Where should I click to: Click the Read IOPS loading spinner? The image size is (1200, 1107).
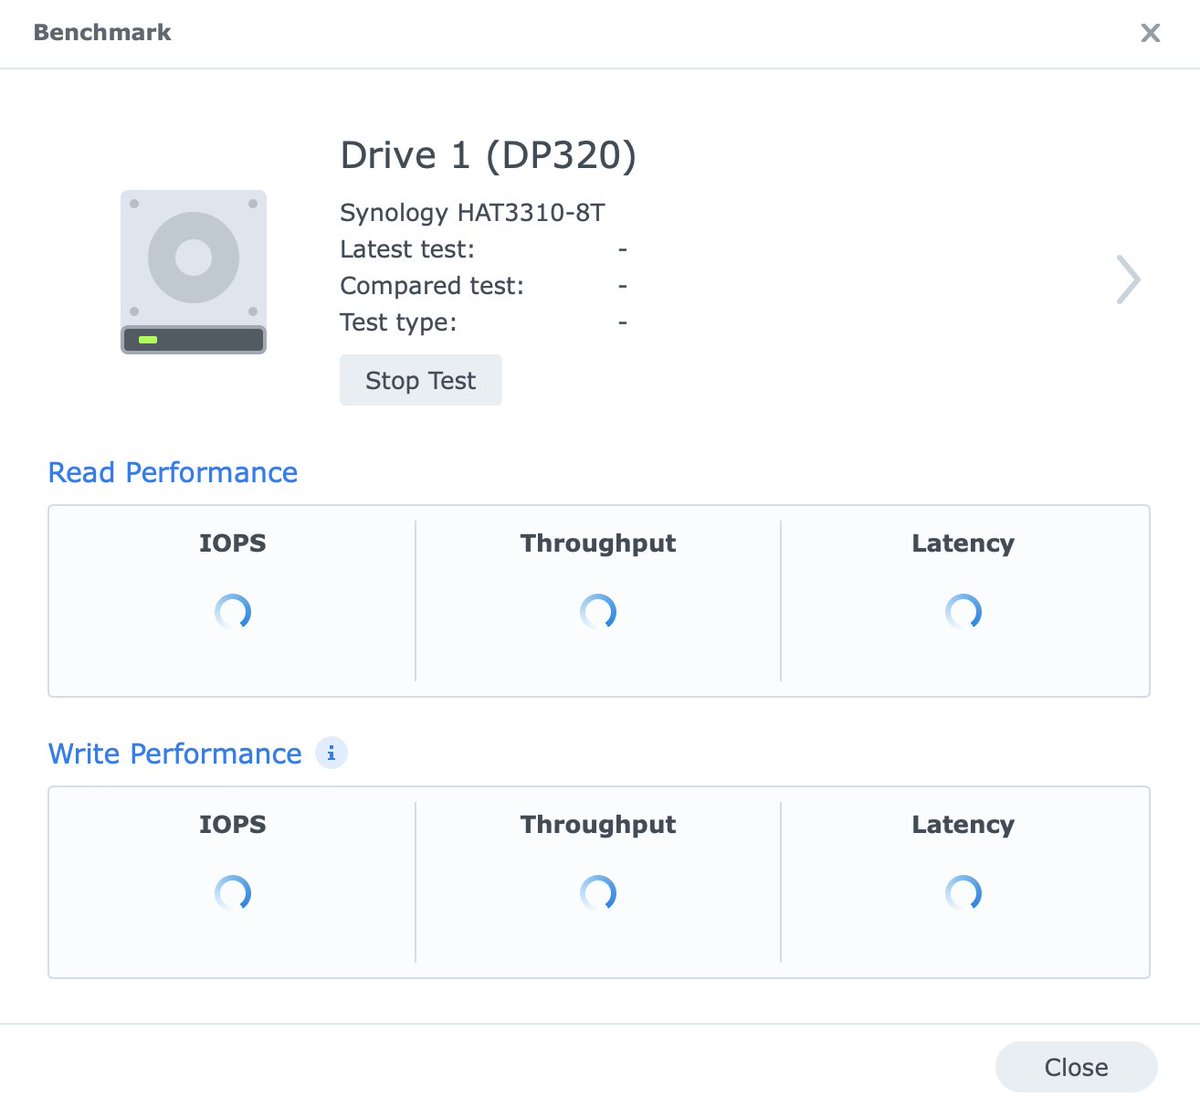(233, 611)
